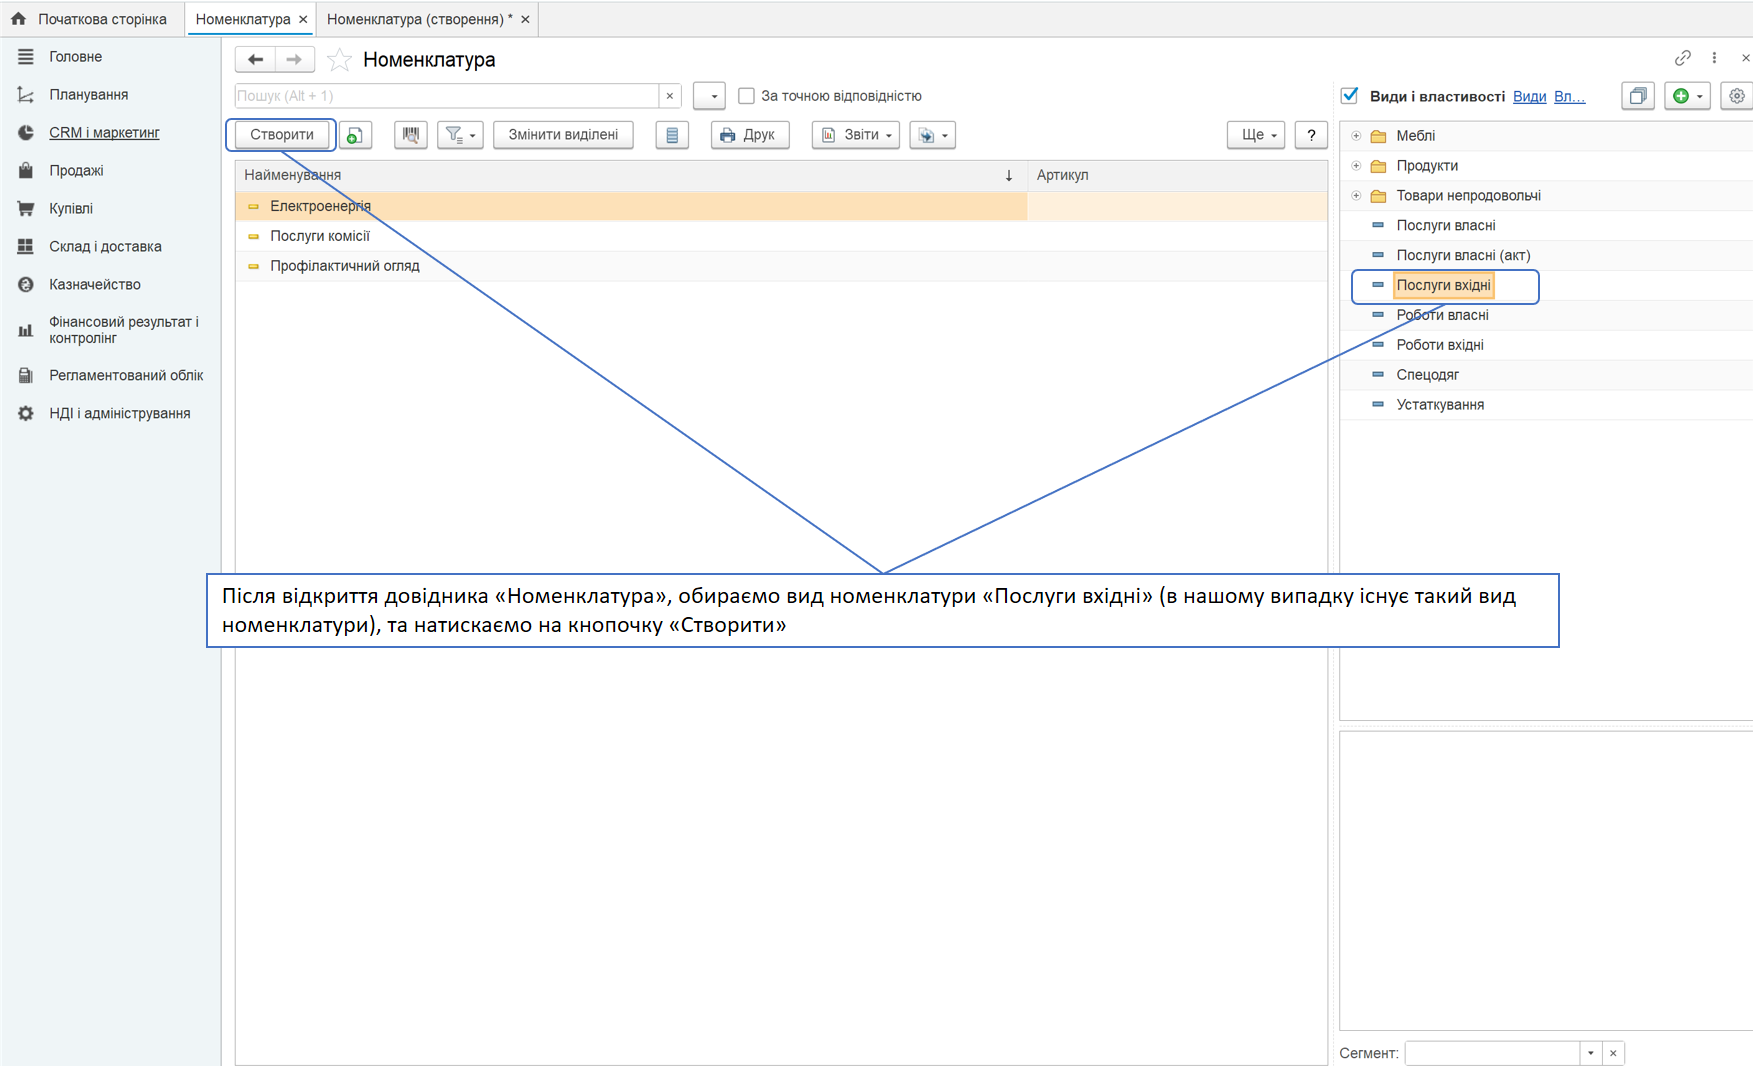Open the Сегмент dropdown arrow
Viewport: 1753px width, 1066px height.
tap(1591, 1053)
